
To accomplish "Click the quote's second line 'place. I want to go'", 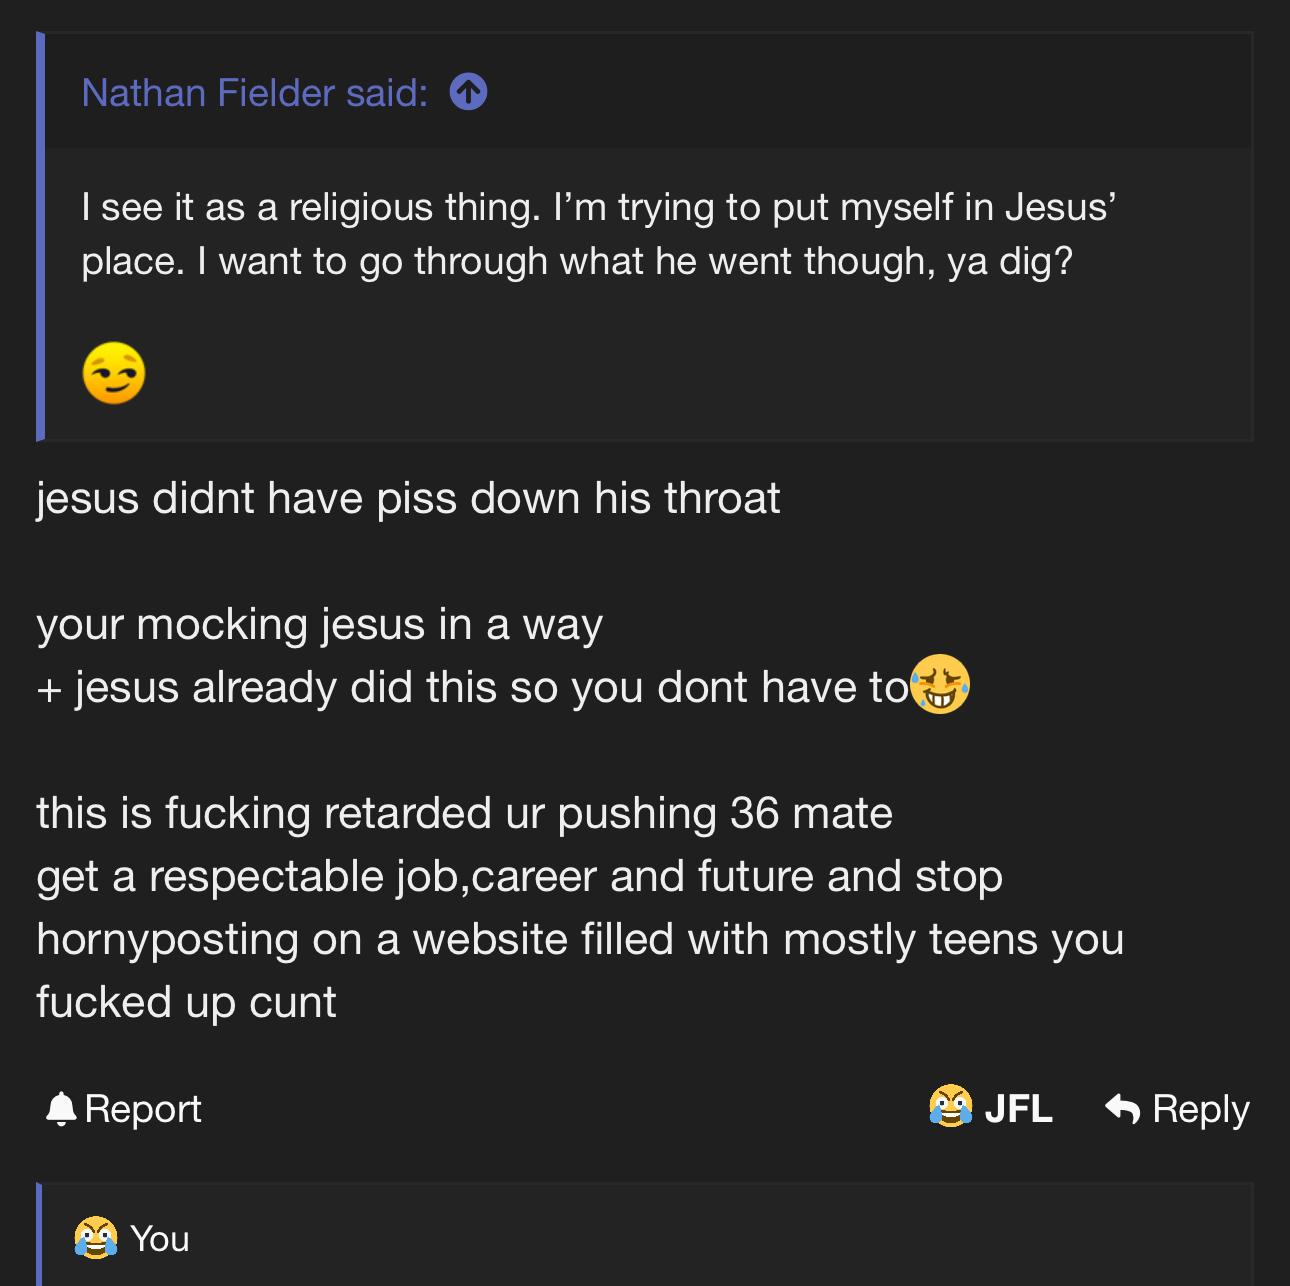I will click(576, 261).
